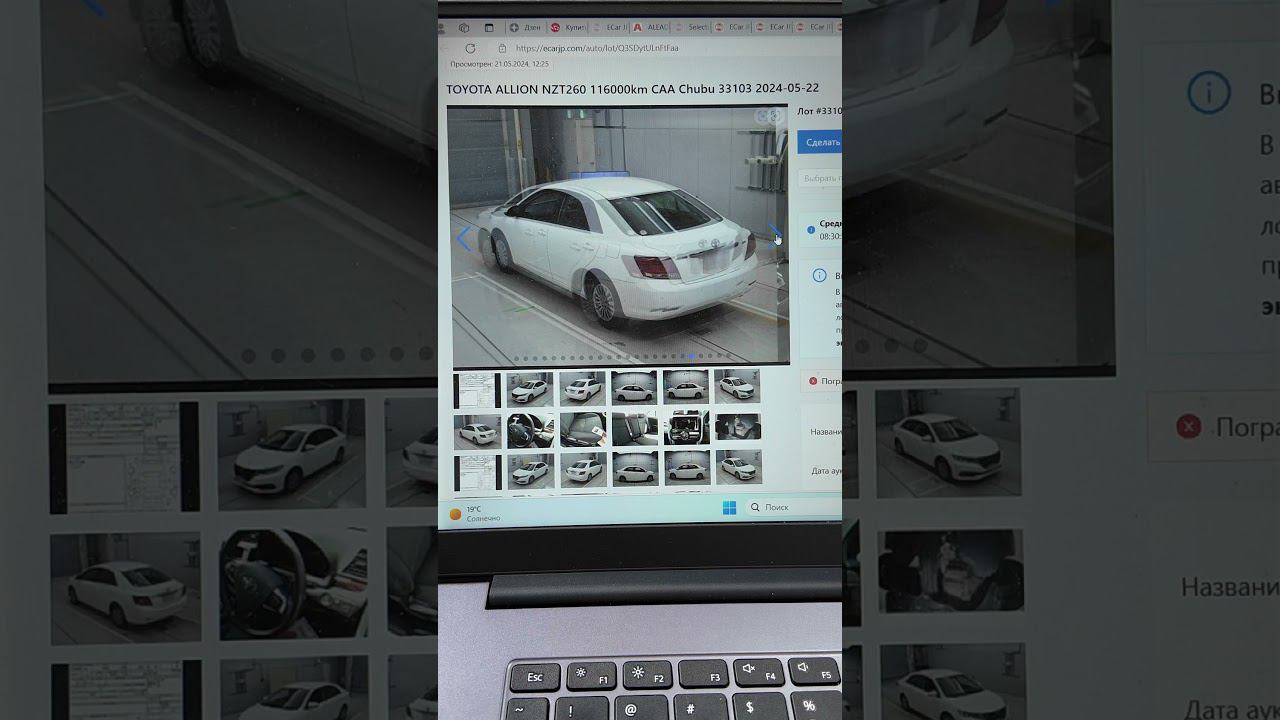Click the site info padlock icon
Image resolution: width=1280 pixels, height=720 pixels.
click(502, 48)
